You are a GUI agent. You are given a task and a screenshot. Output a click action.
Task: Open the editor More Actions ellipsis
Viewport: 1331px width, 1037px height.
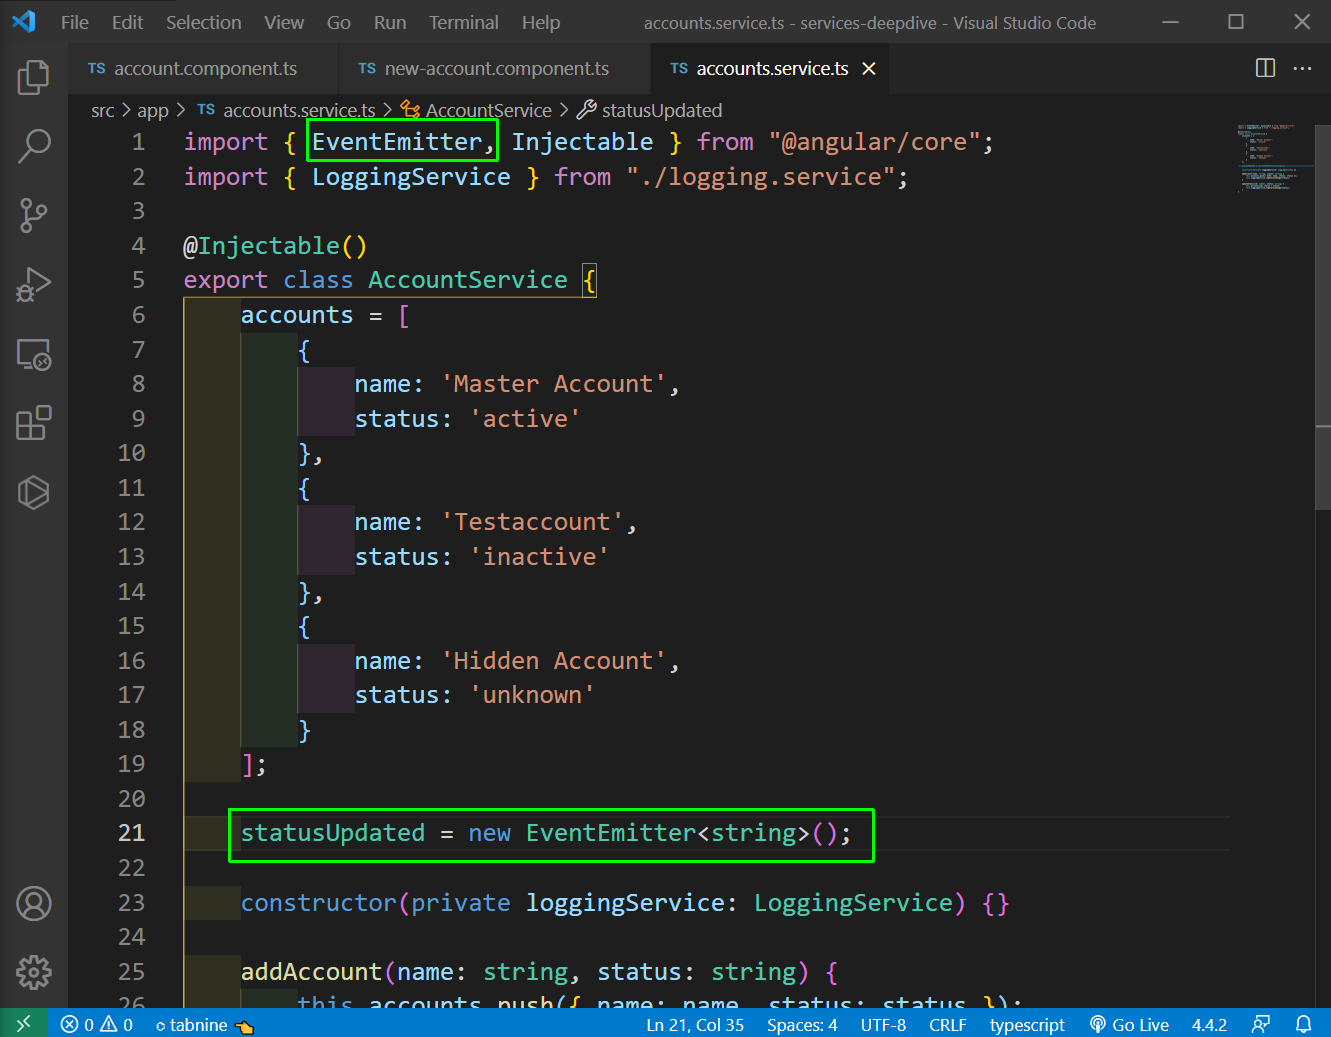tap(1302, 68)
